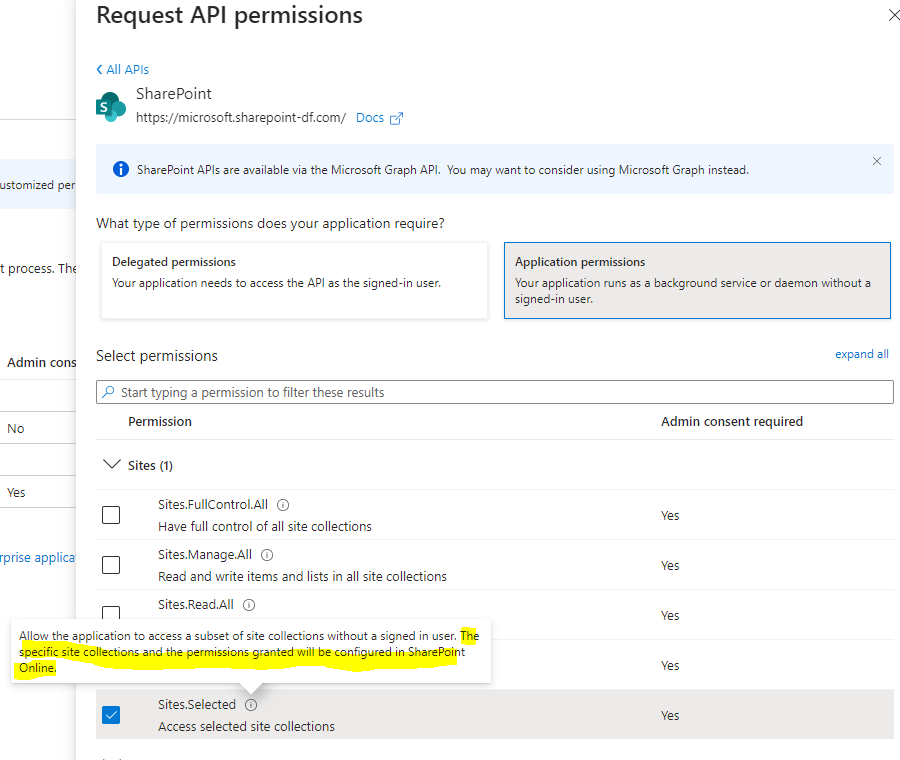Click the expand all link
900x760 pixels.
pos(861,354)
